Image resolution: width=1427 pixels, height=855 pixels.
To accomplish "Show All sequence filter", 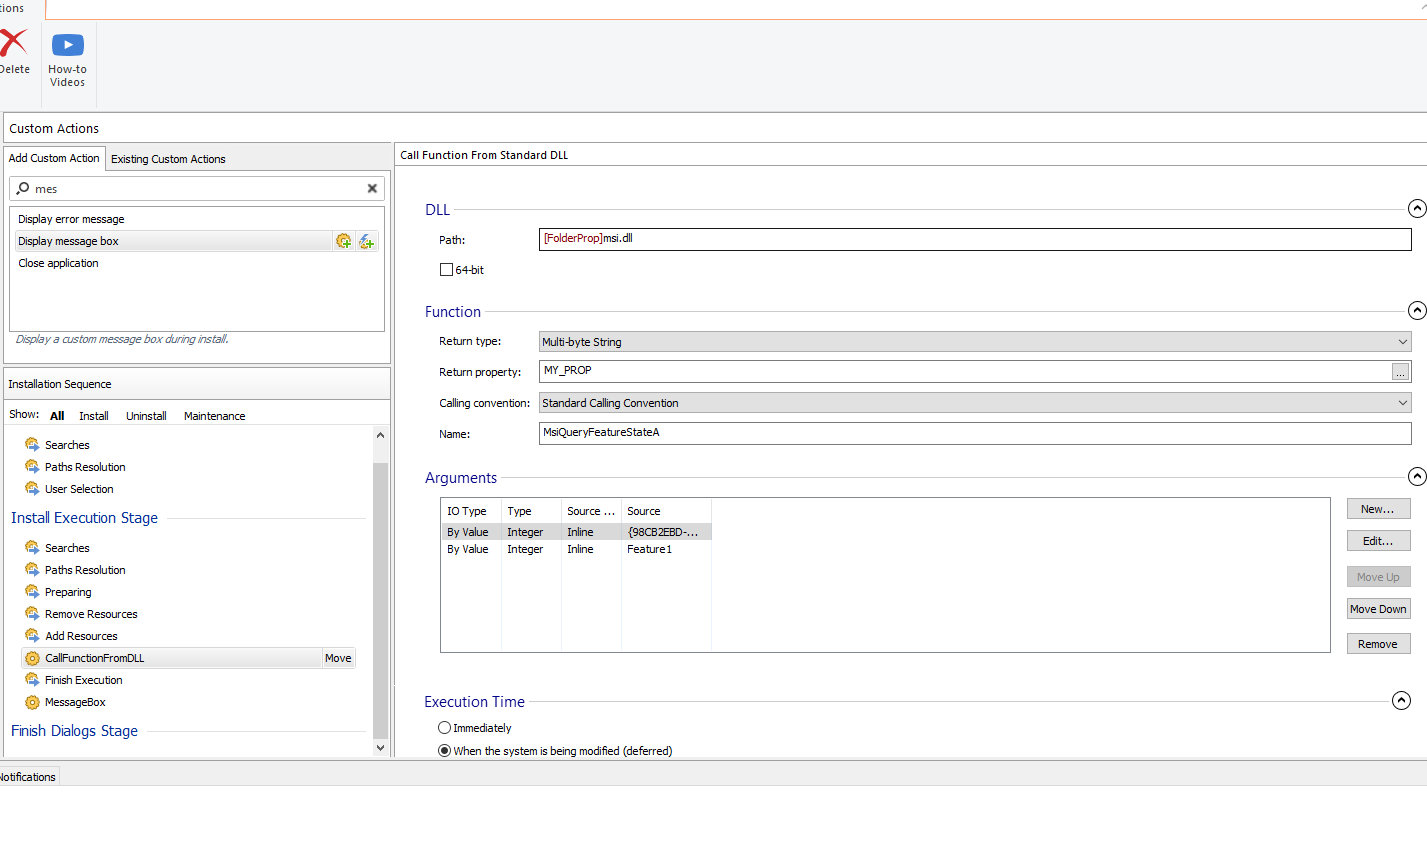I will tap(57, 416).
